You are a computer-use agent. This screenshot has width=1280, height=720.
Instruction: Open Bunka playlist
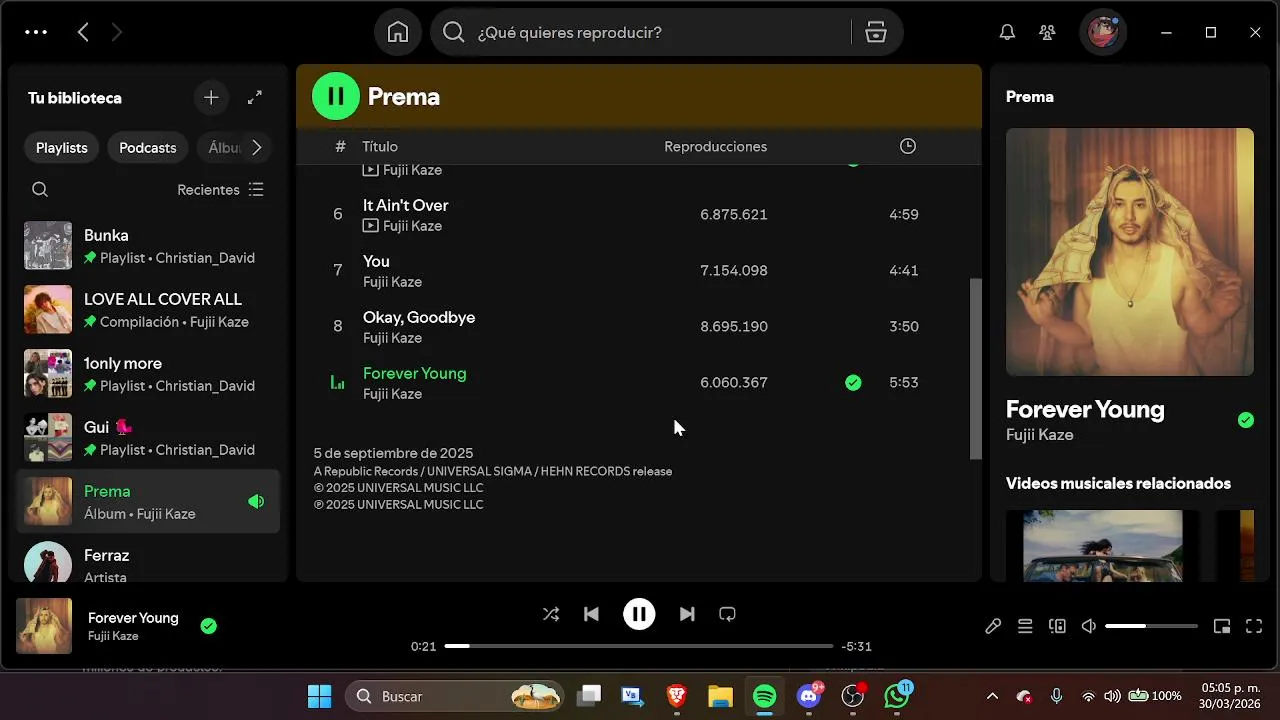(x=148, y=246)
